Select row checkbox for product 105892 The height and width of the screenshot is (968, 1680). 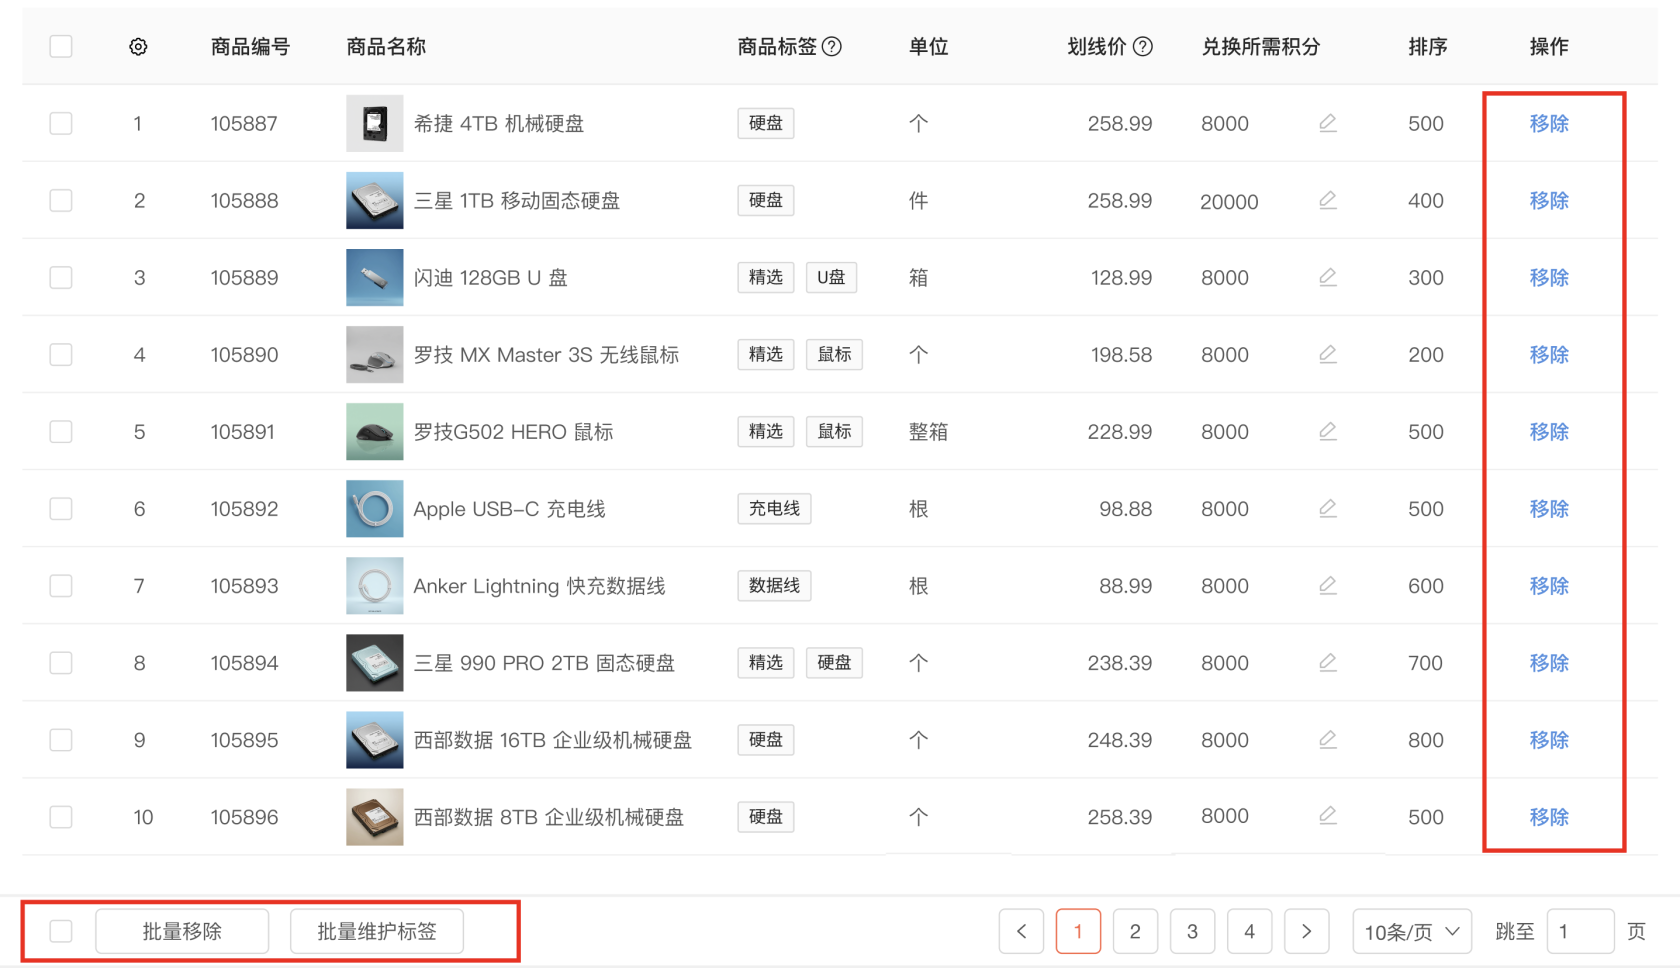pos(61,508)
